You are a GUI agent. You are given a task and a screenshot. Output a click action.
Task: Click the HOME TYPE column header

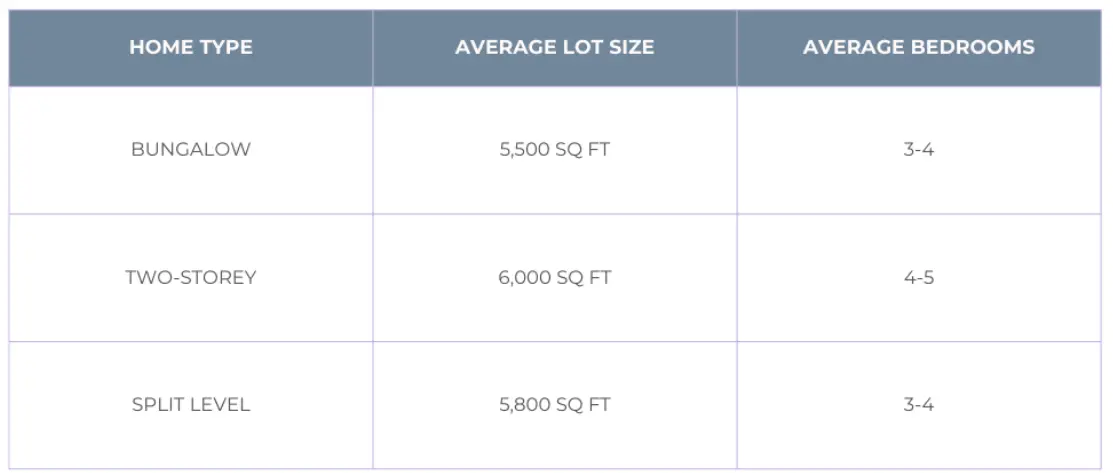[191, 47]
